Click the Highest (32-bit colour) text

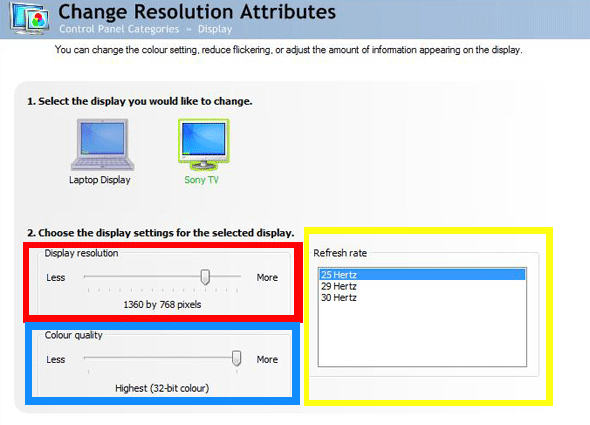pyautogui.click(x=162, y=388)
